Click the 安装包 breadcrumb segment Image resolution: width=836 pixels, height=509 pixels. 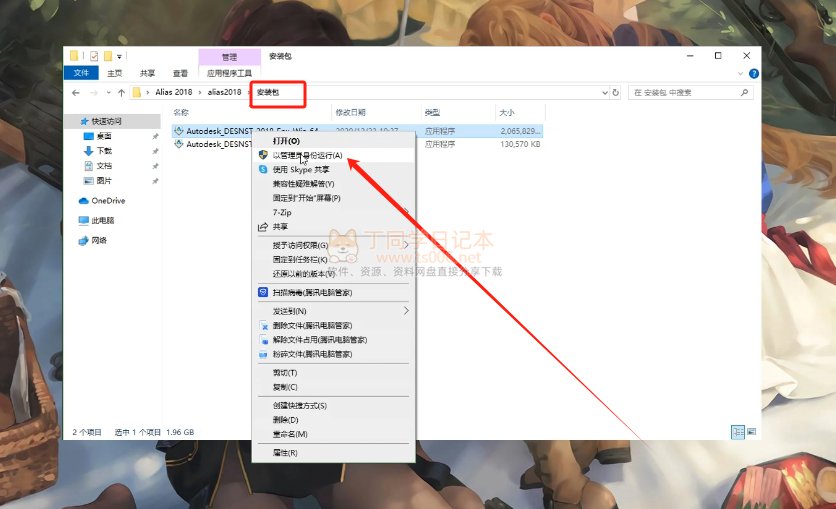tap(268, 92)
